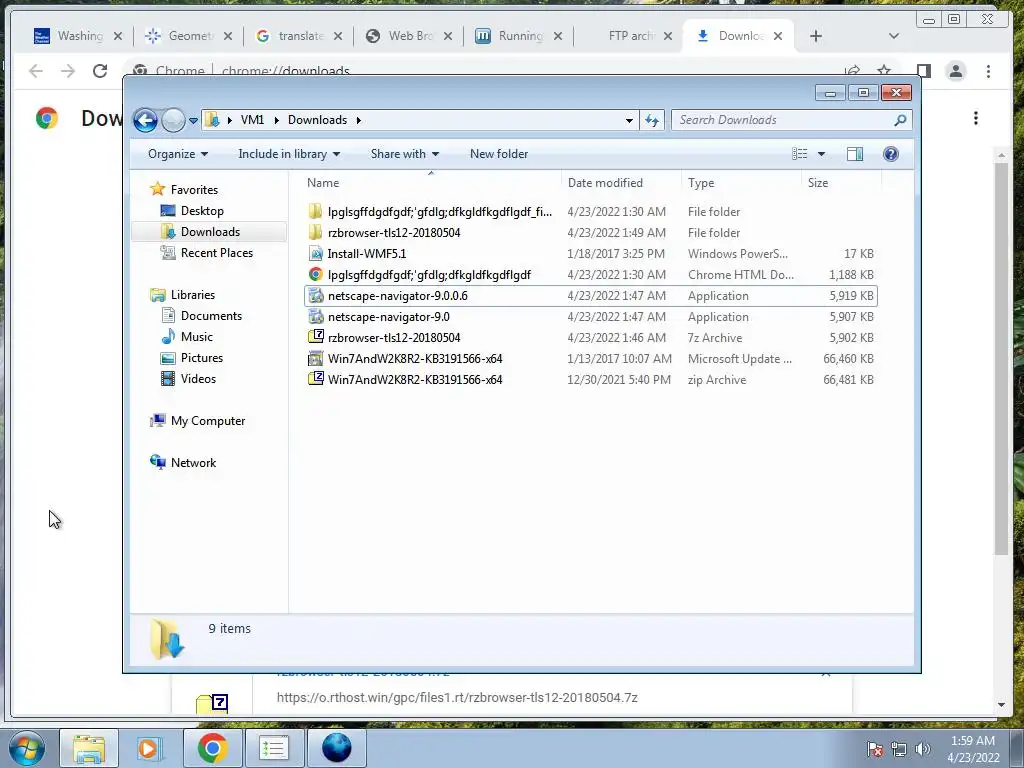Switch to the Web Bro Chrome tab
This screenshot has width=1024, height=768.
tap(410, 36)
